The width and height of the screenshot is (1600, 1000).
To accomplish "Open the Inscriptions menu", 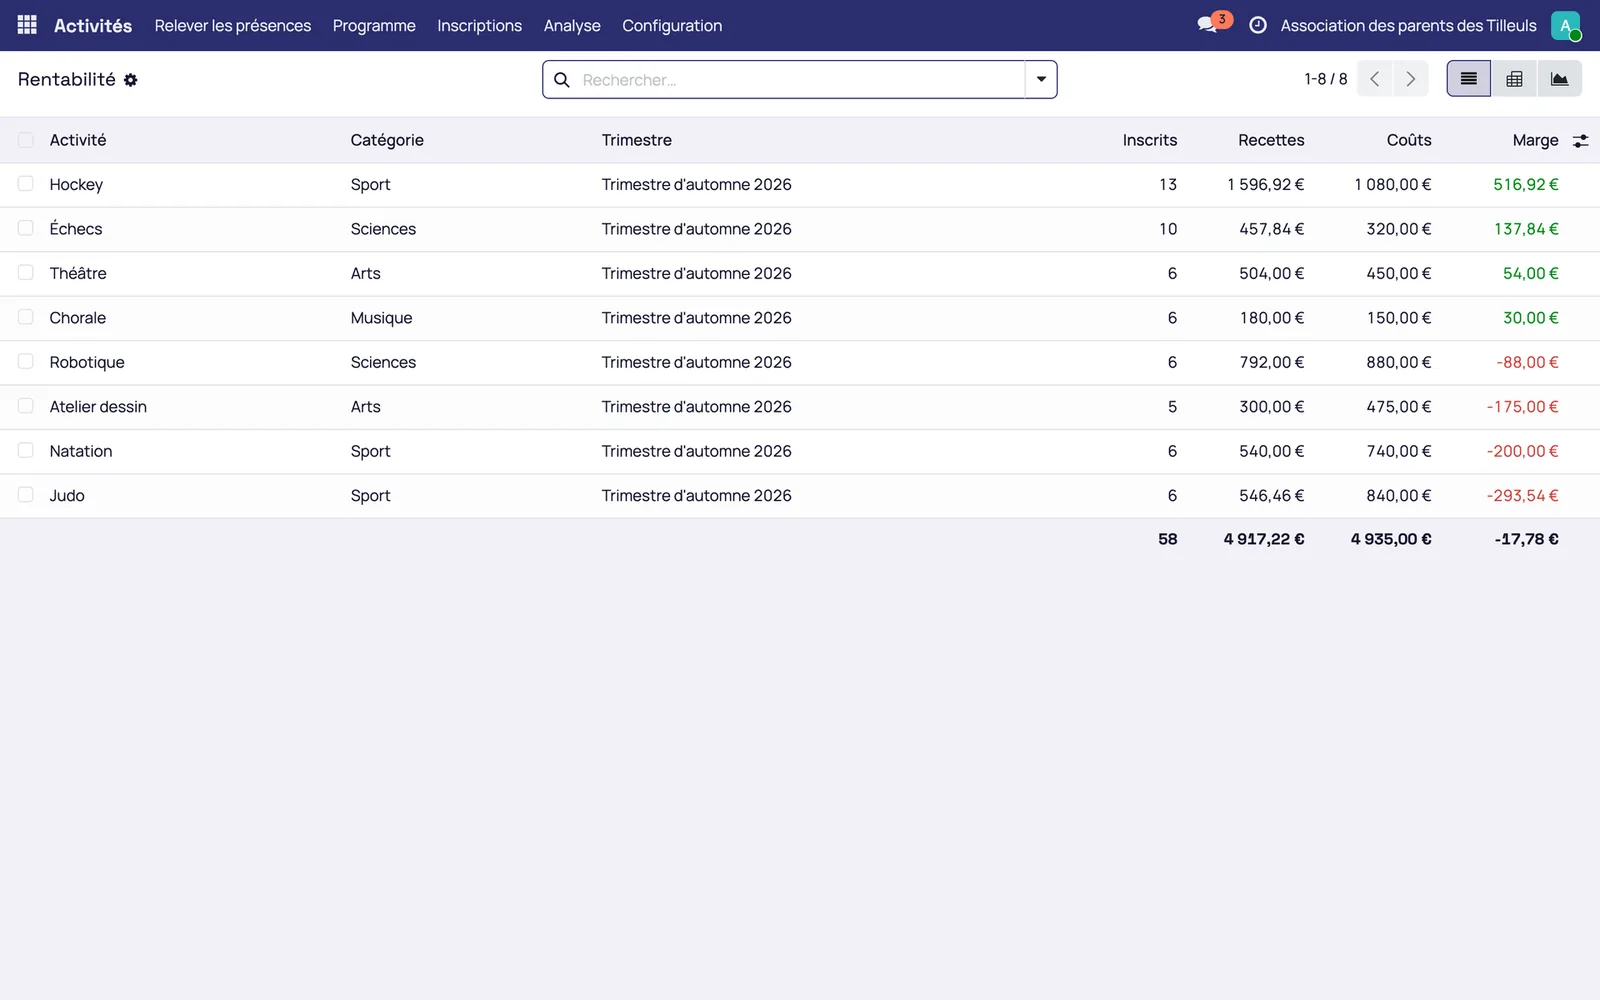I will pyautogui.click(x=479, y=25).
